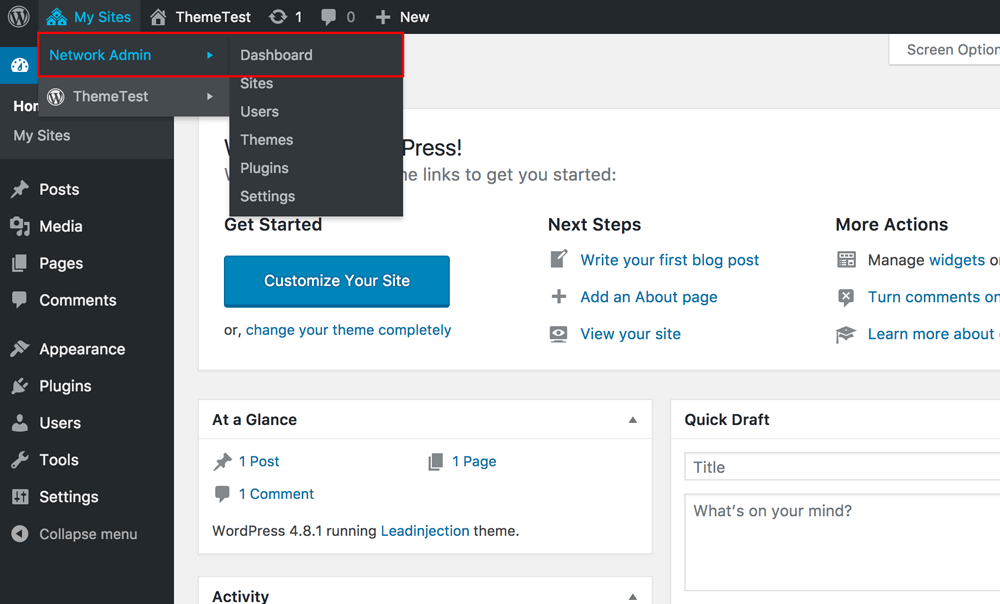
Task: Select Network Admin in My Sites menu
Action: tap(100, 55)
